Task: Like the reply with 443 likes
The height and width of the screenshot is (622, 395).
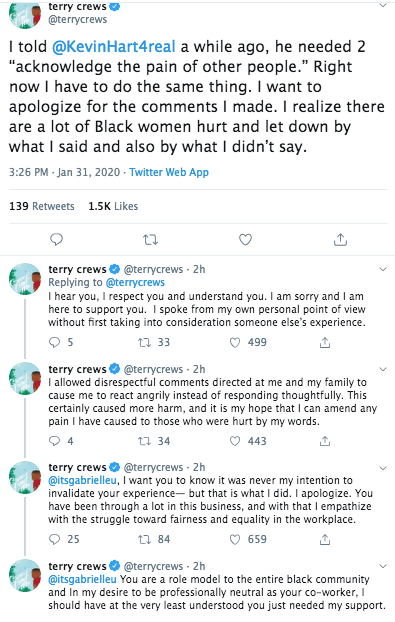Action: pyautogui.click(x=235, y=441)
